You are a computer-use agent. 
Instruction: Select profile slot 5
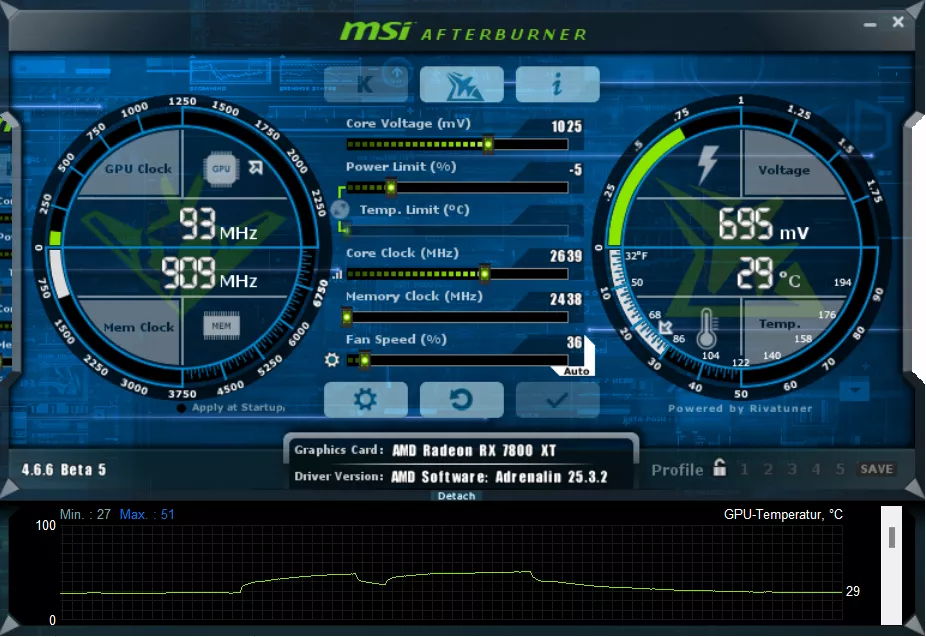840,469
